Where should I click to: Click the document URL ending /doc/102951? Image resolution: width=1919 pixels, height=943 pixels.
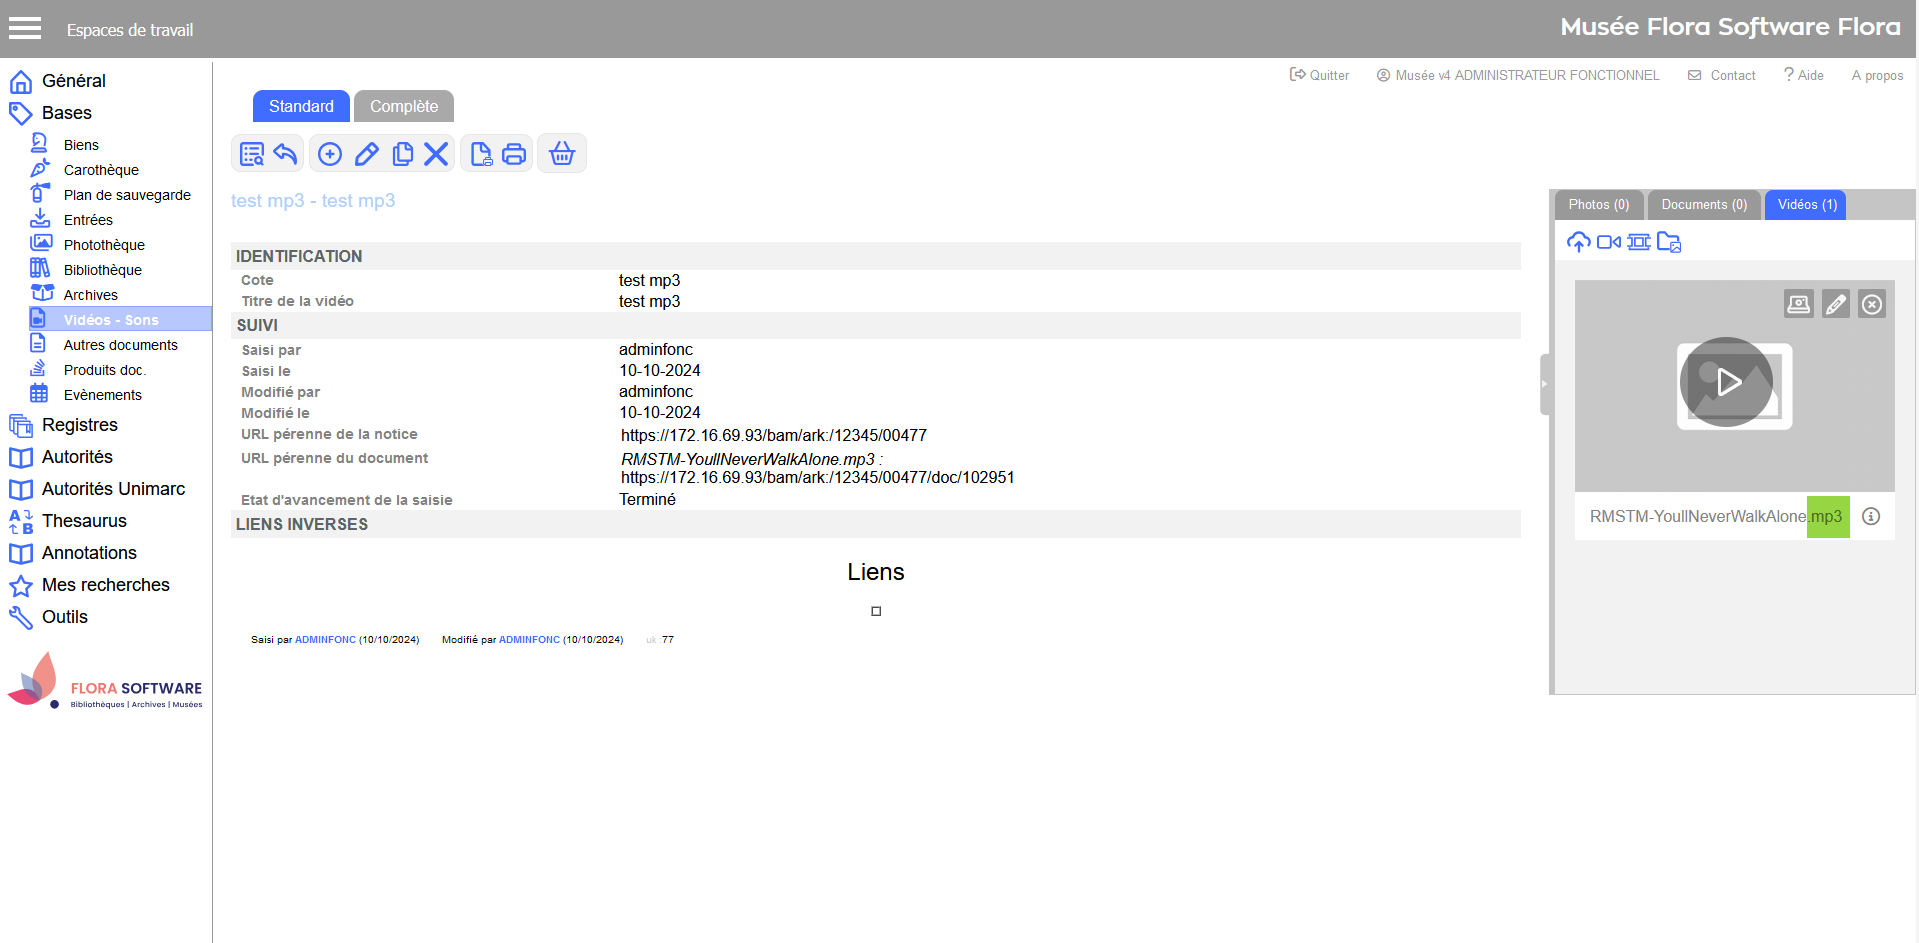pyautogui.click(x=818, y=478)
